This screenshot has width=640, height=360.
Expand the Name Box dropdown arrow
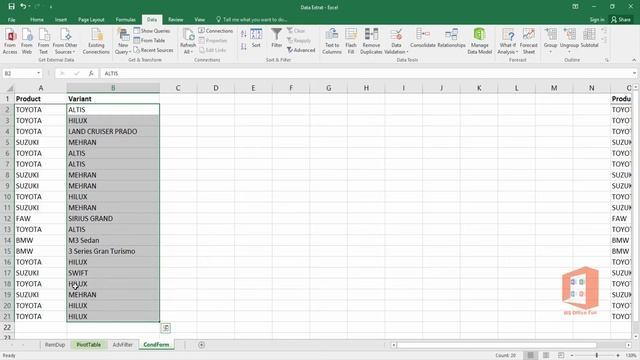click(38, 73)
